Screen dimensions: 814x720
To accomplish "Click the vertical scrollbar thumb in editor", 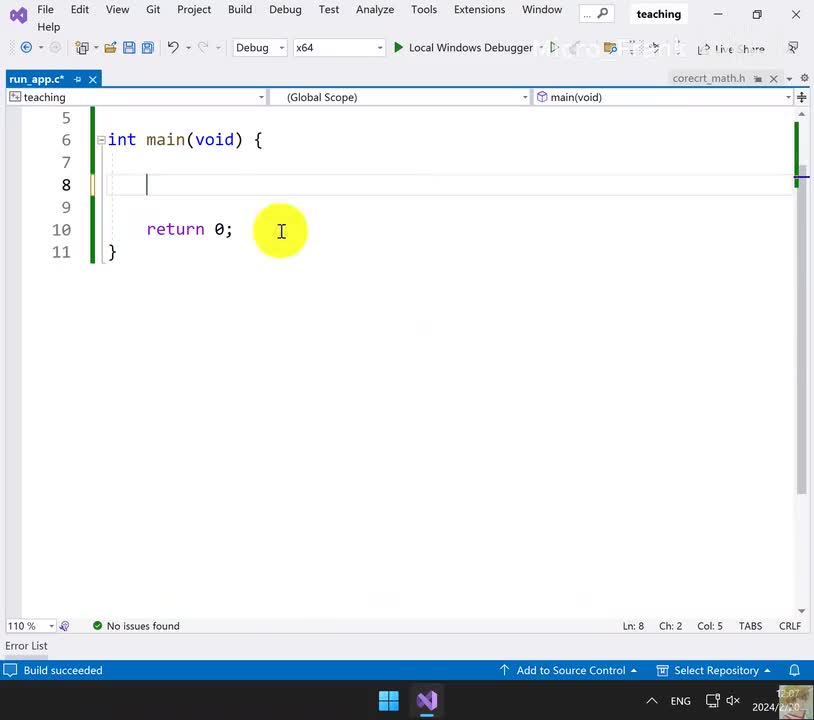I will point(802,329).
